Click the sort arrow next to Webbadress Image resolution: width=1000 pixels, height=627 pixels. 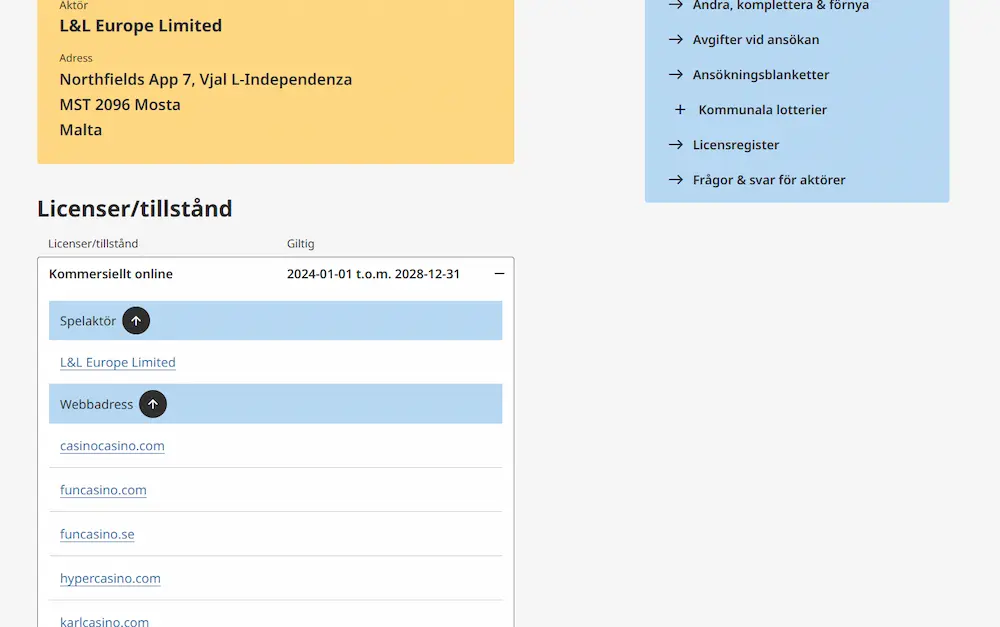coord(153,404)
